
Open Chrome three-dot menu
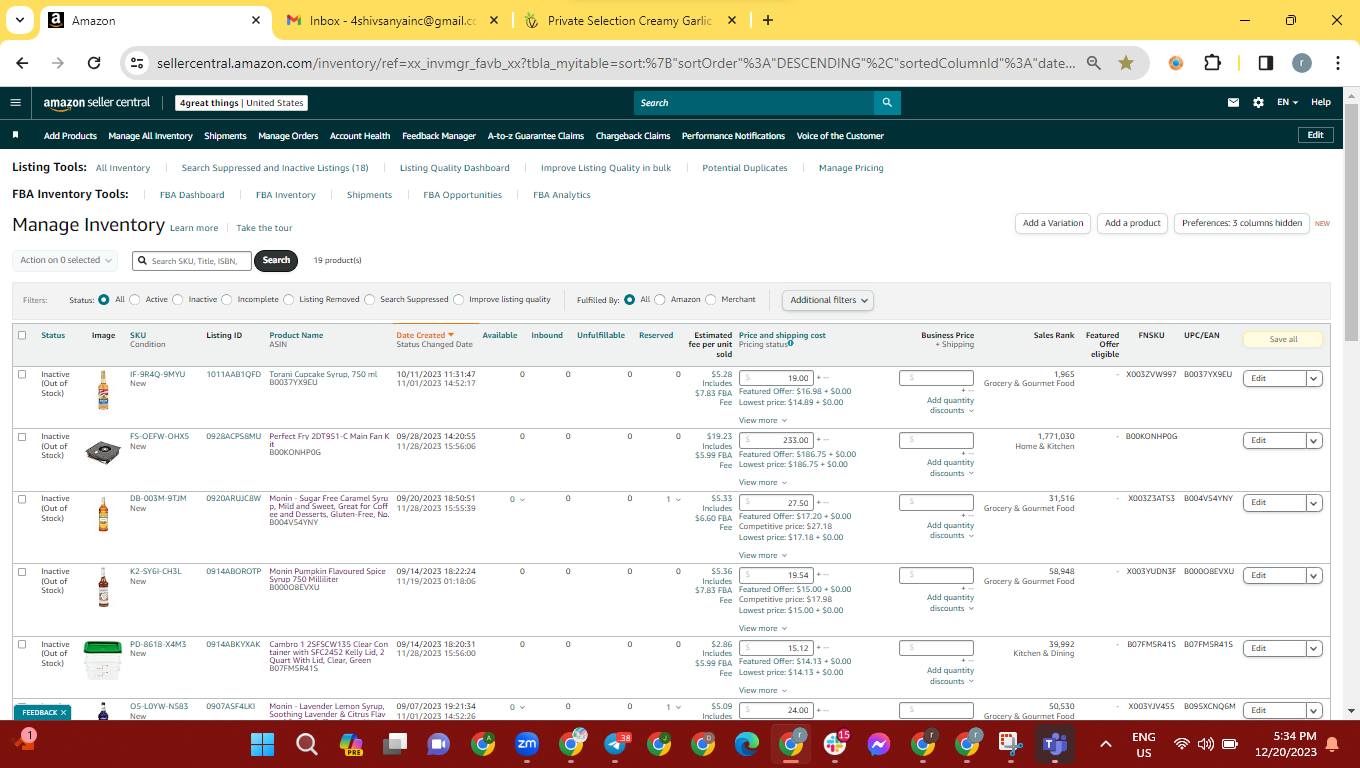pos(1337,63)
